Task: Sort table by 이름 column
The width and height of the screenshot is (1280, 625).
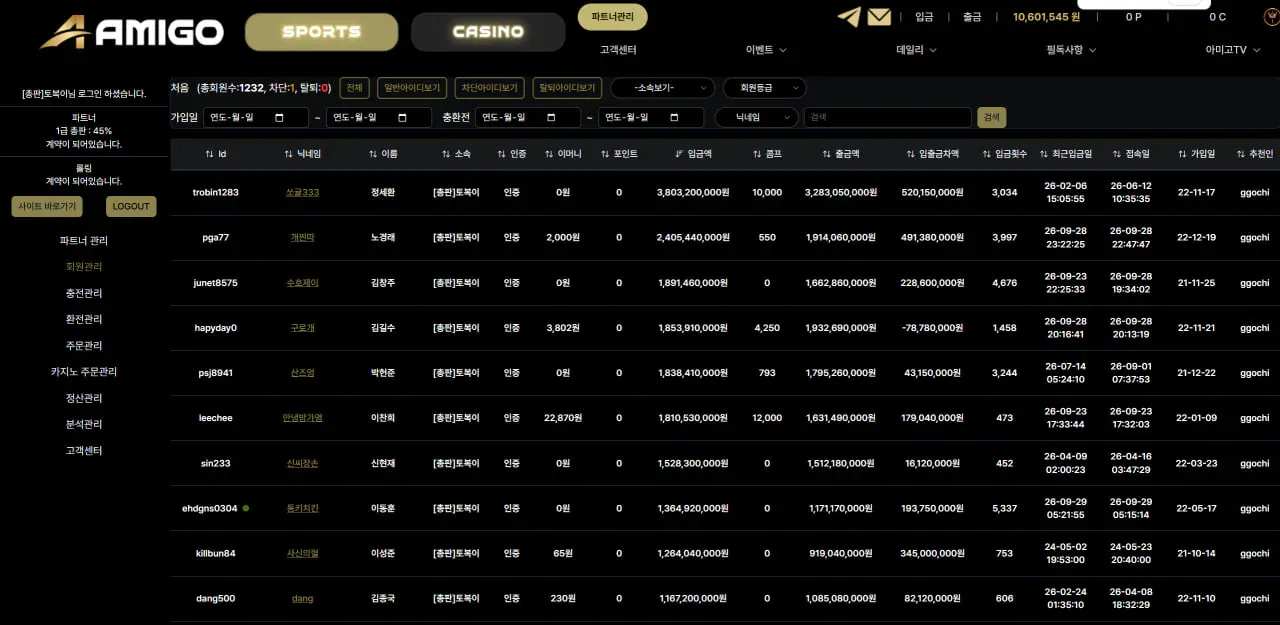Action: pos(383,154)
